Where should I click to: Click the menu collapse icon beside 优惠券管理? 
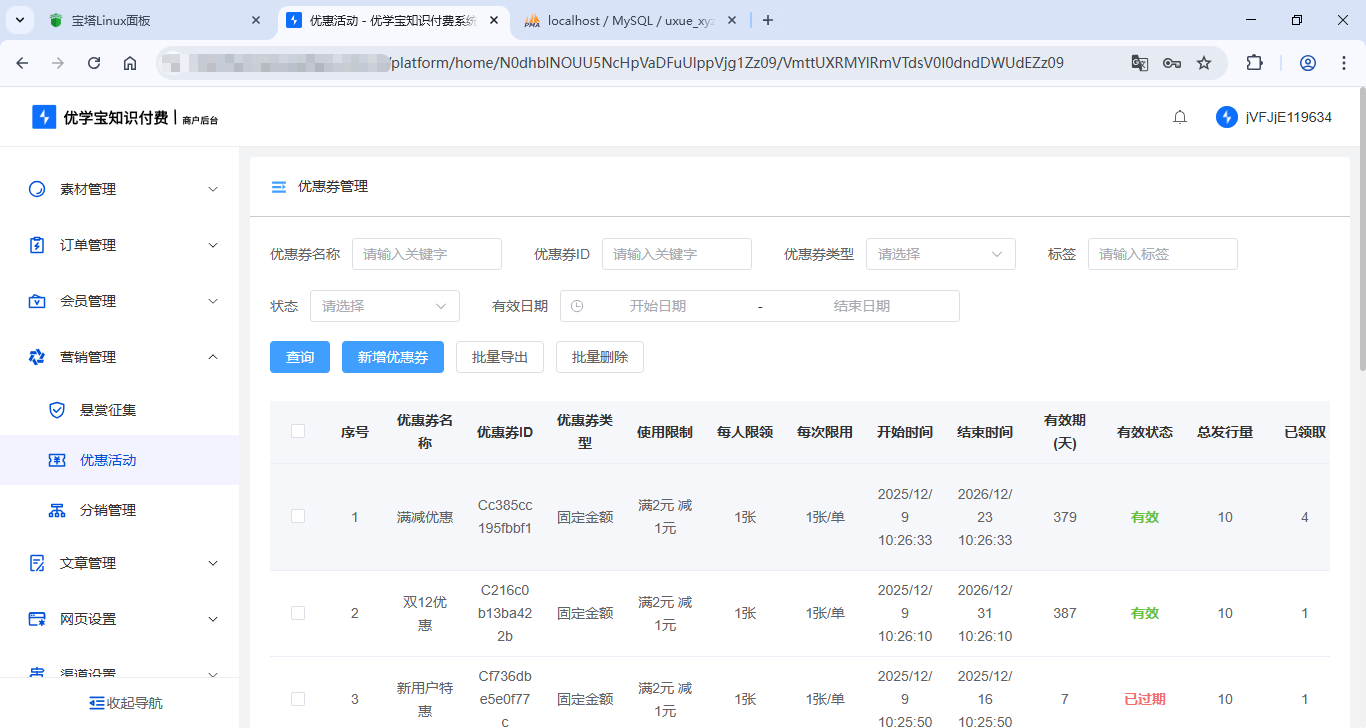pyautogui.click(x=279, y=187)
